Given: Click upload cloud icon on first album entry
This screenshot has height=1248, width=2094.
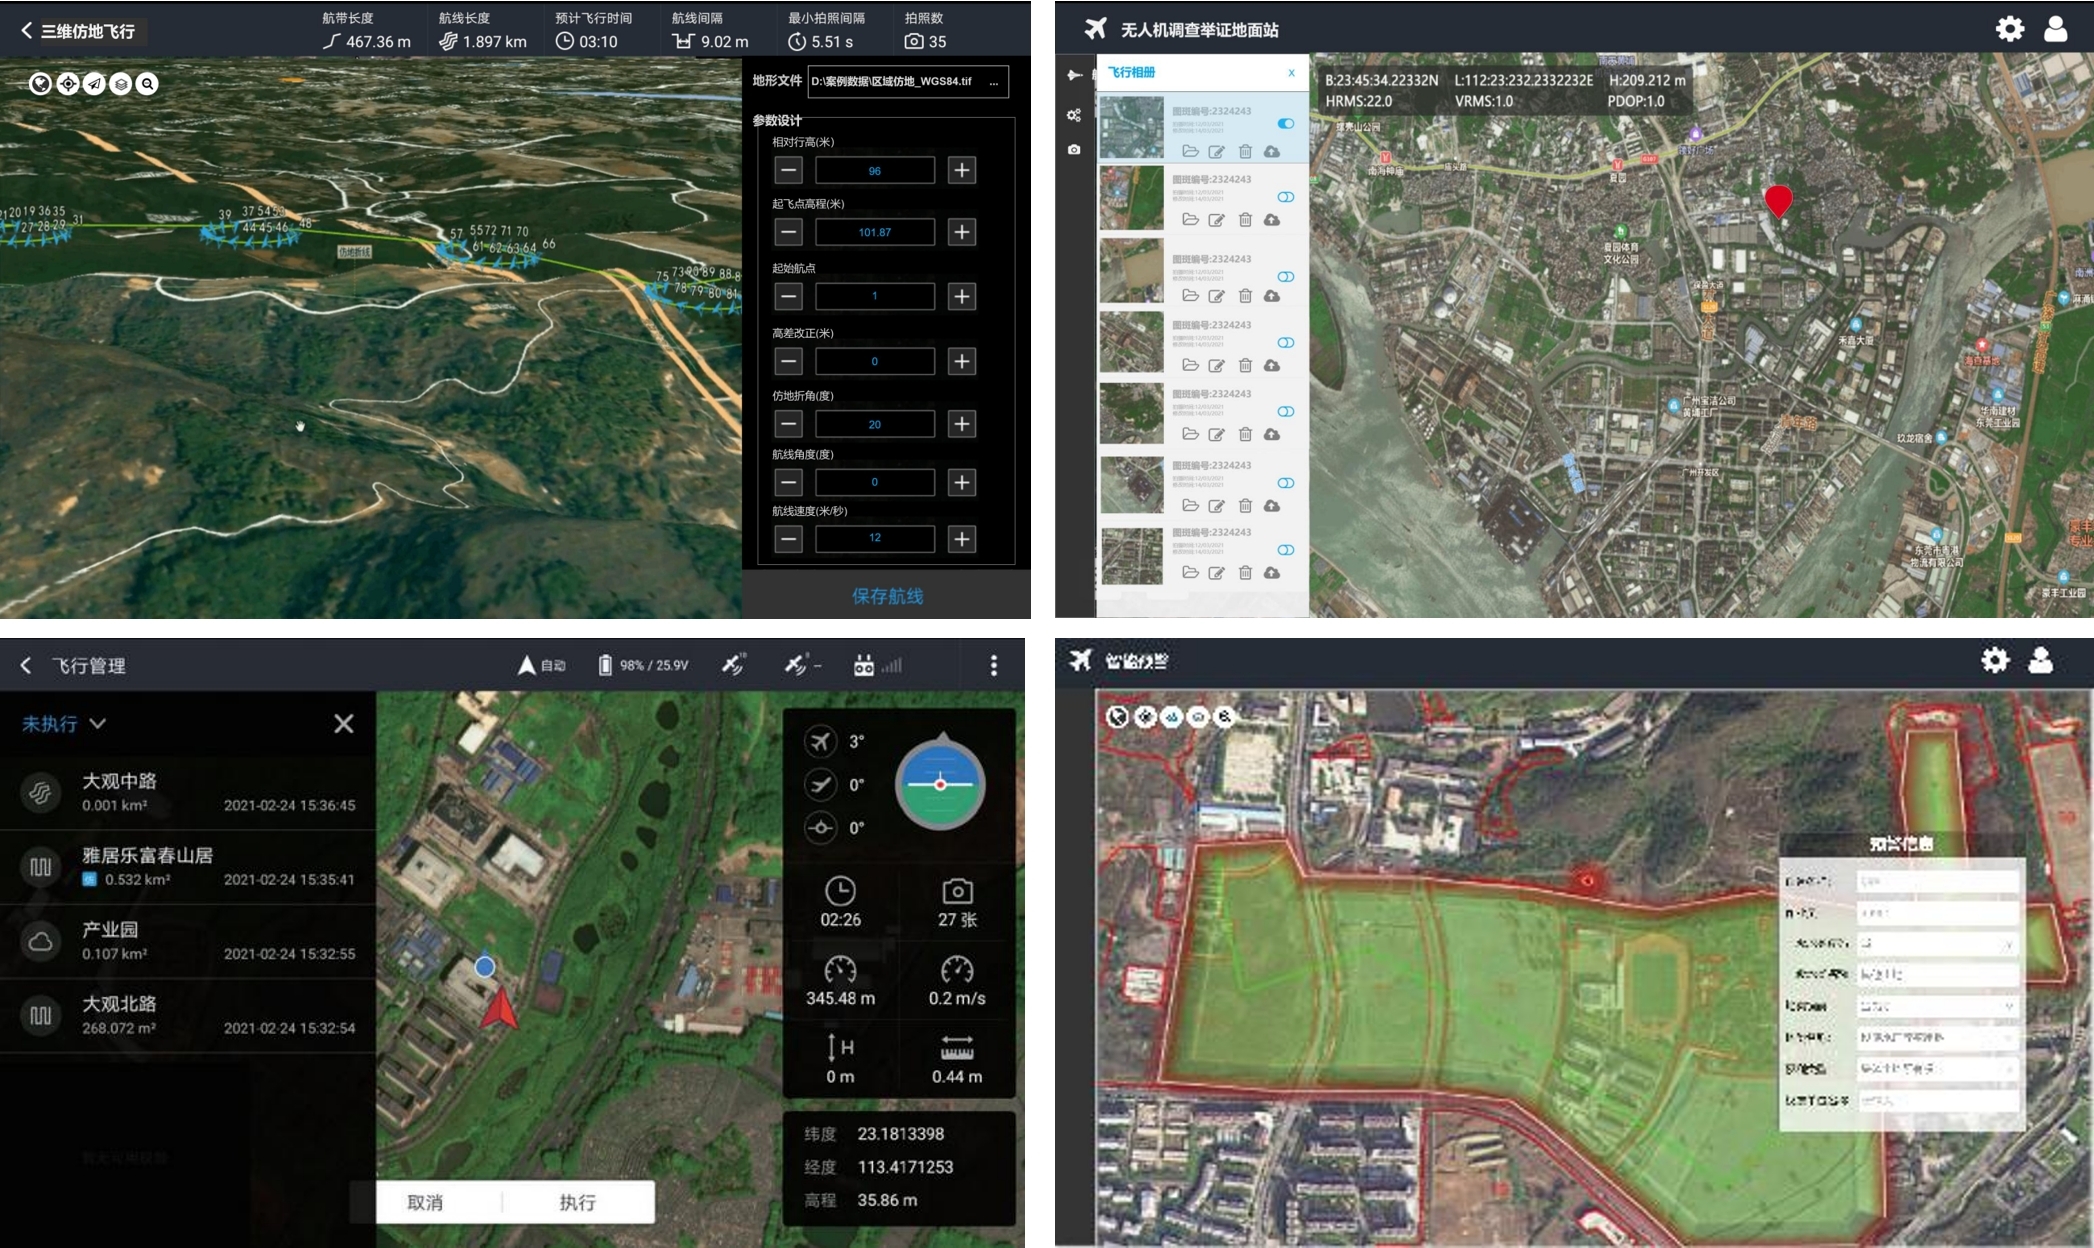Looking at the screenshot, I should pyautogui.click(x=1272, y=152).
